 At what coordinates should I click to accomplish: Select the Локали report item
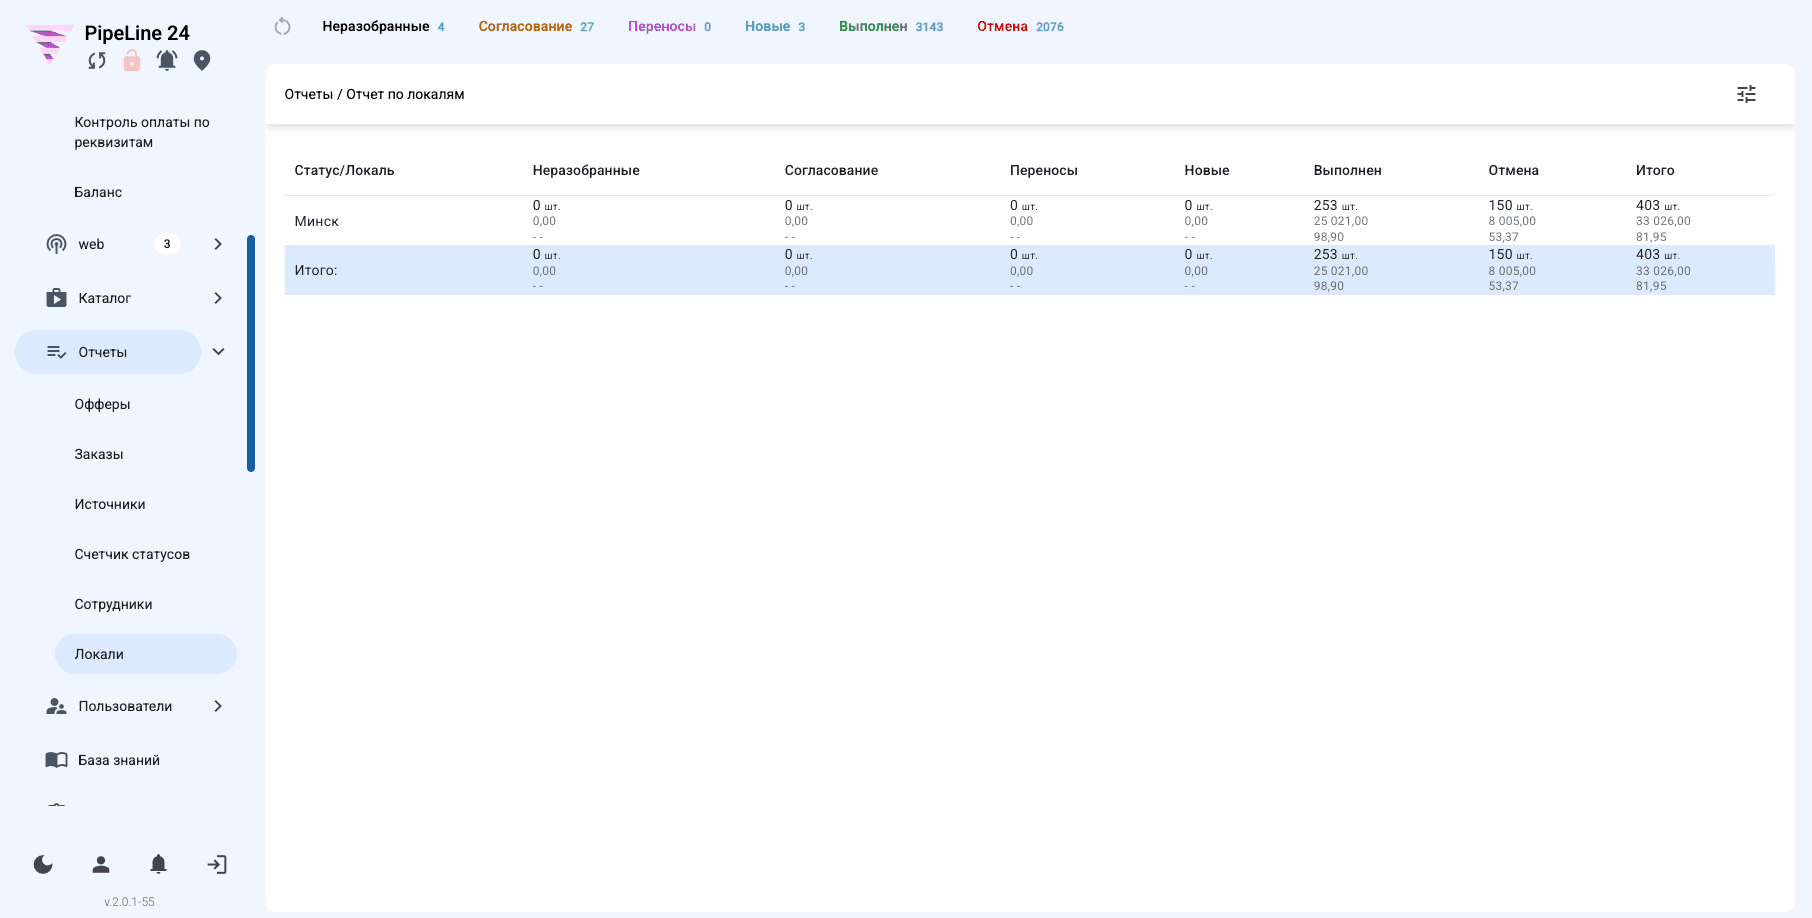pos(146,654)
